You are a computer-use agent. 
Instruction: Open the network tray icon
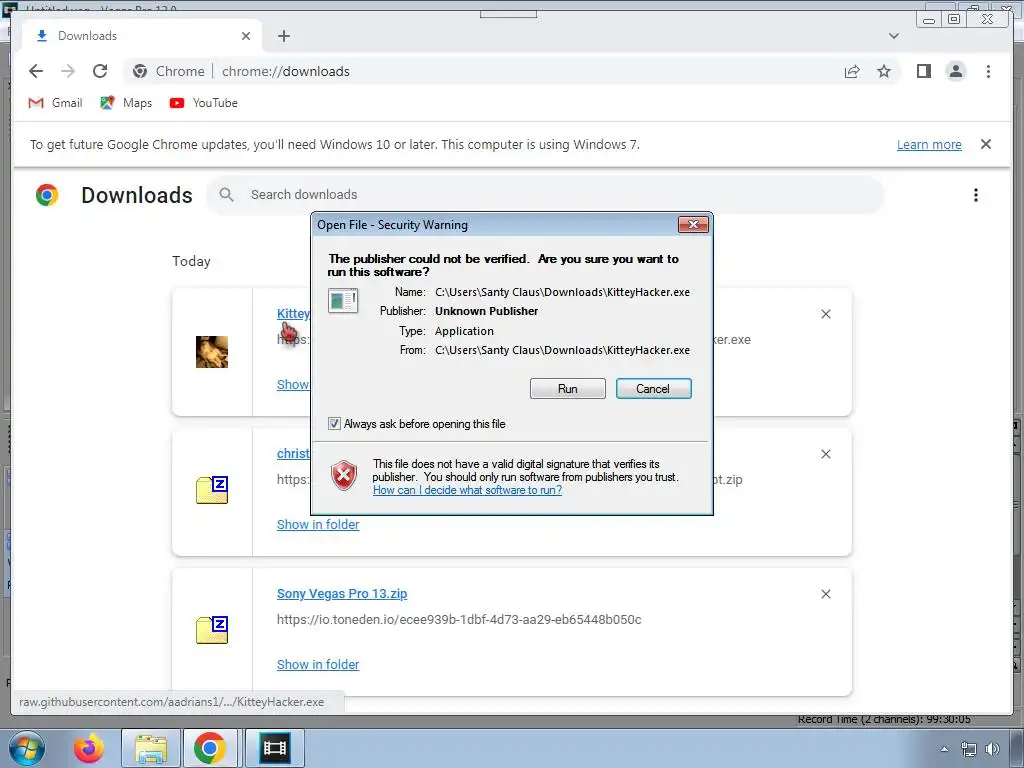968,749
